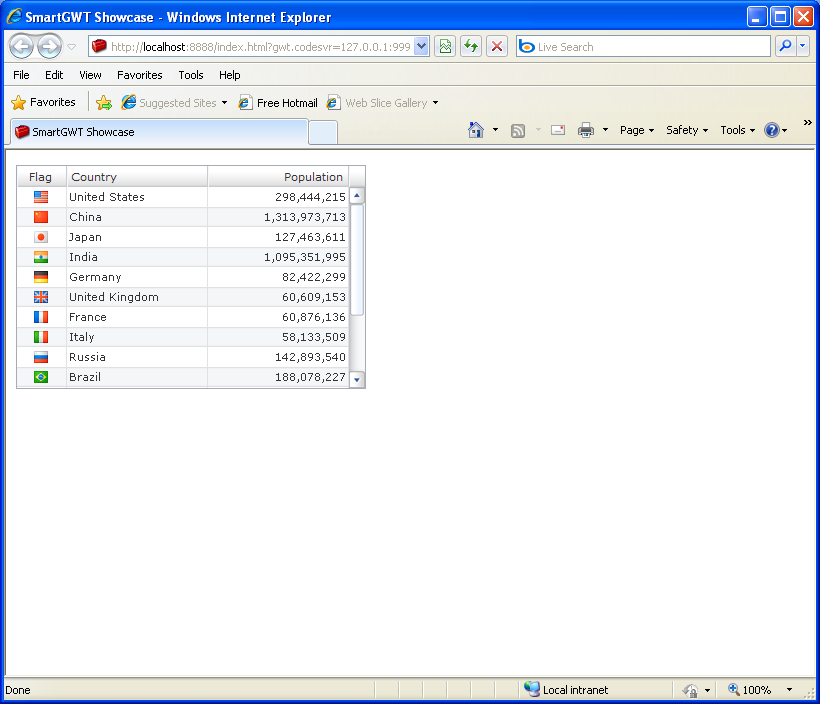Click the Compatibility View icon

[445, 47]
